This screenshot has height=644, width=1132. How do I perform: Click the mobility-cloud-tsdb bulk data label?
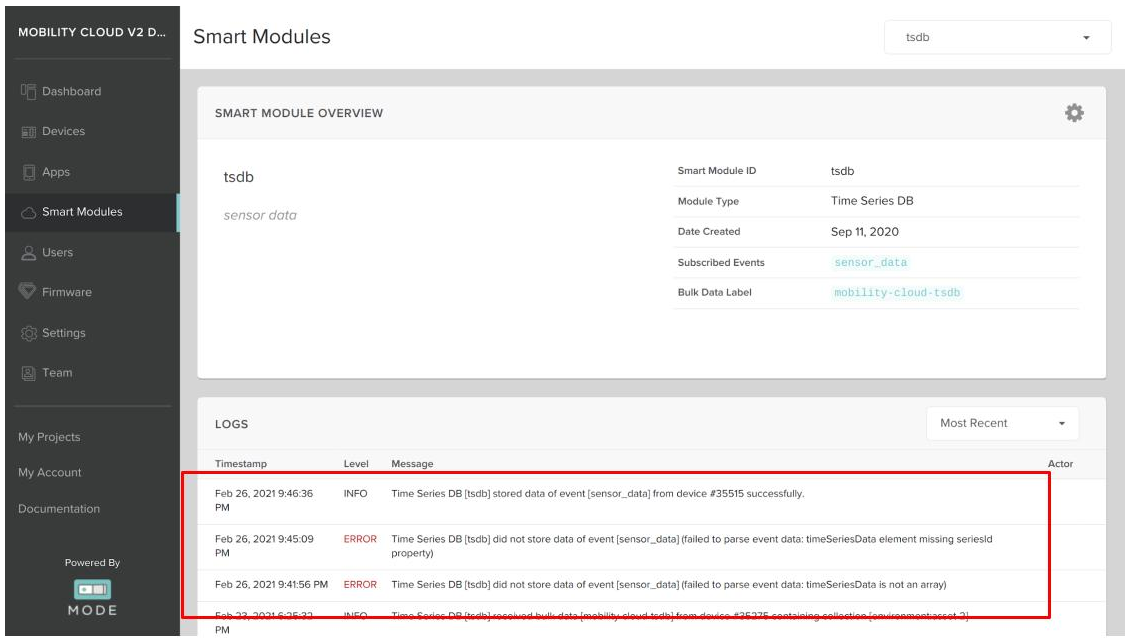[897, 292]
